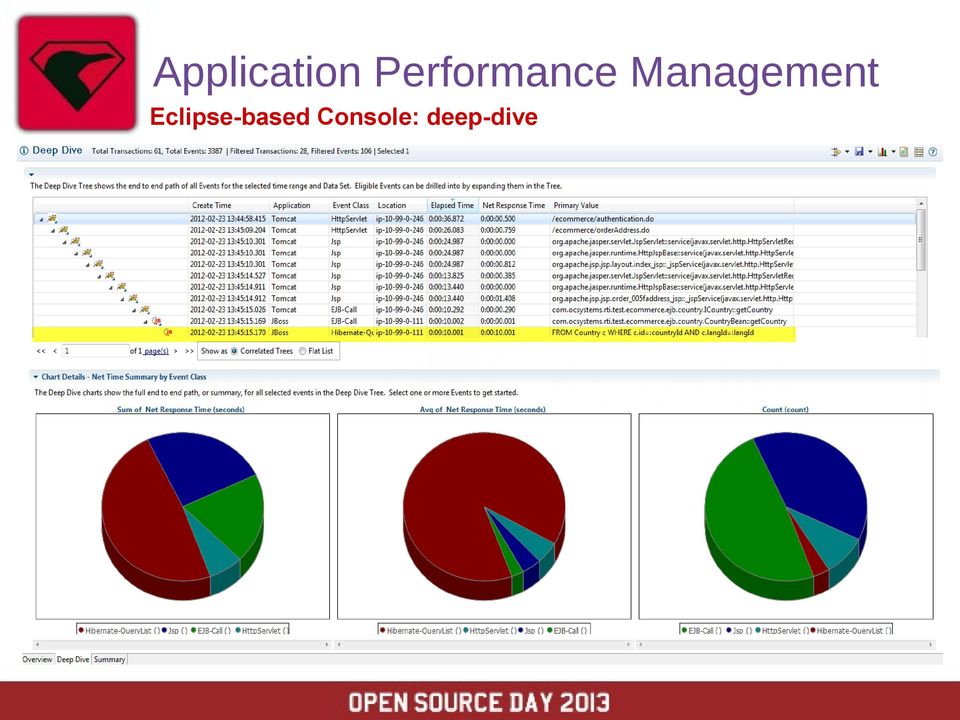Image resolution: width=960 pixels, height=720 pixels.
Task: Click the table layout toolbar icon
Action: pos(918,152)
